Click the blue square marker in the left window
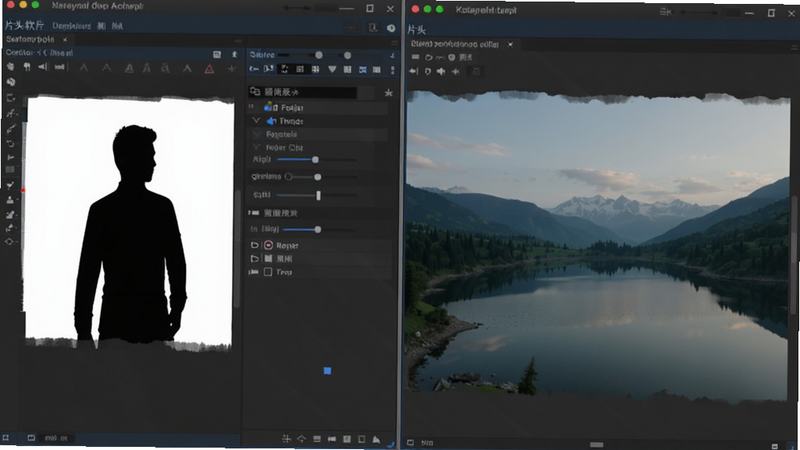 [328, 371]
